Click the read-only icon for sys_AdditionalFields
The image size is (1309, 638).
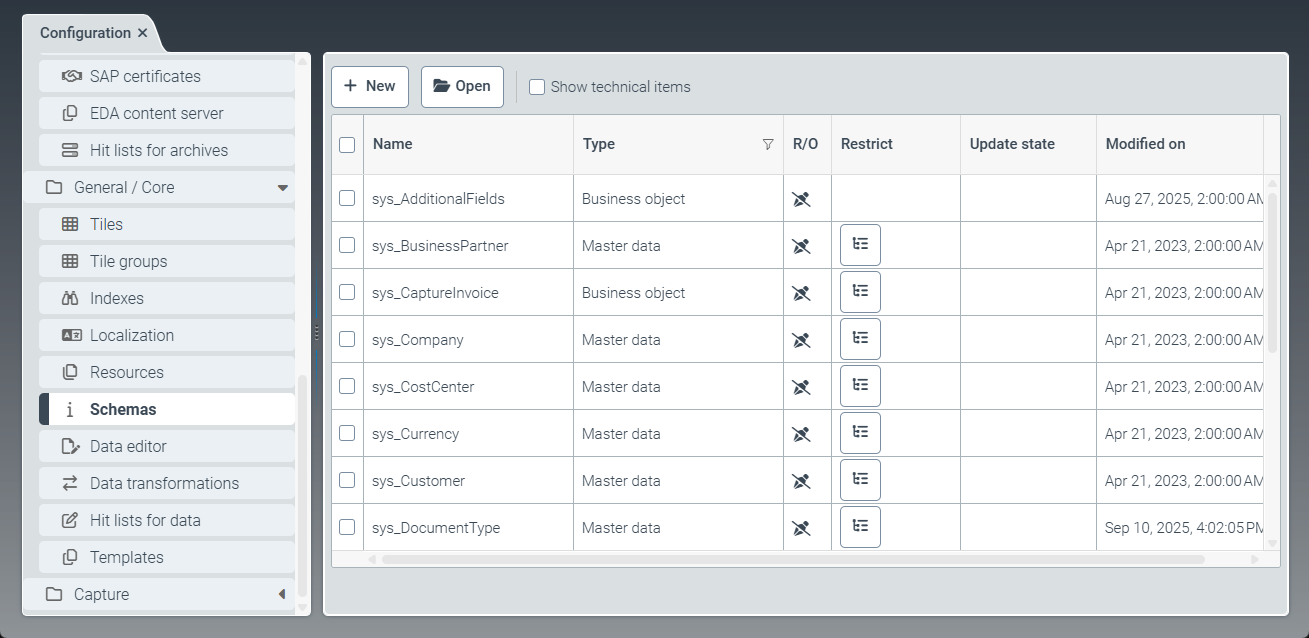pyautogui.click(x=800, y=199)
